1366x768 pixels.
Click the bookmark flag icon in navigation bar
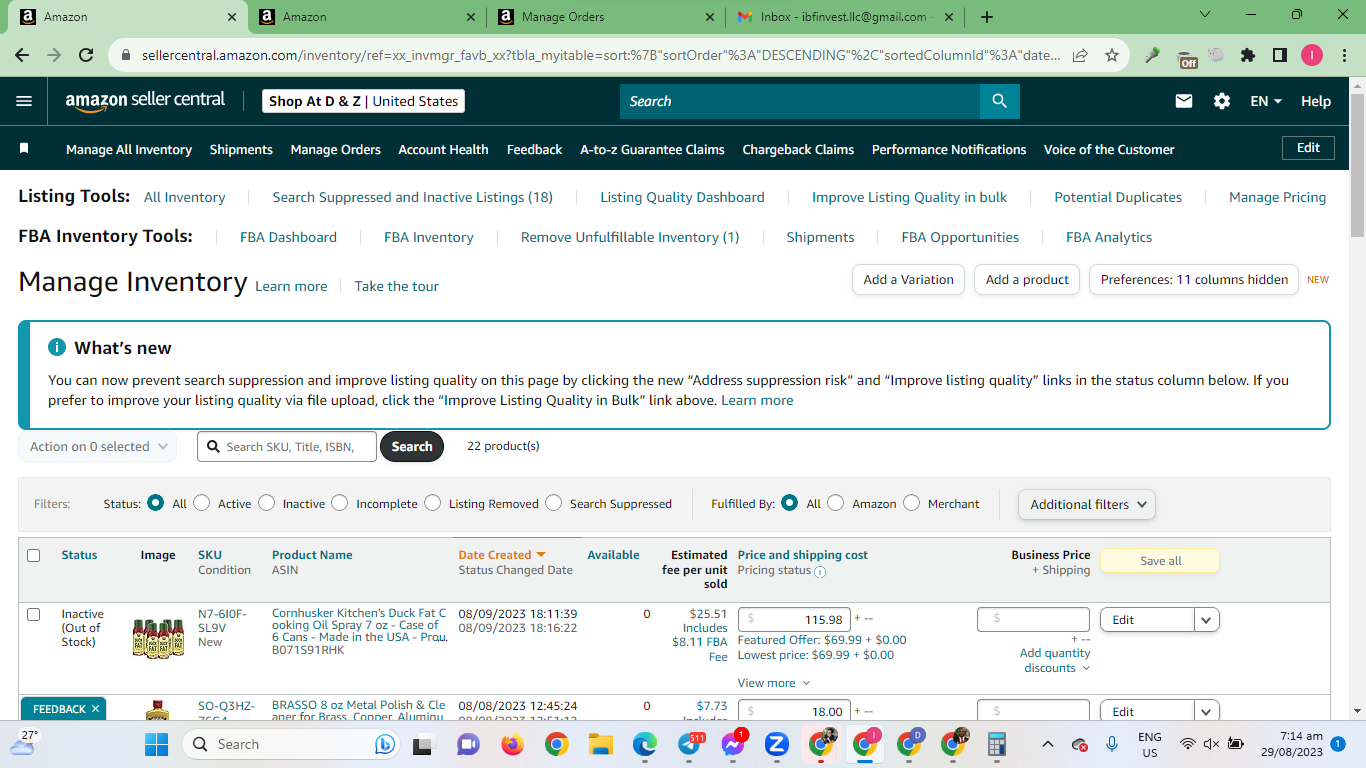(x=25, y=148)
